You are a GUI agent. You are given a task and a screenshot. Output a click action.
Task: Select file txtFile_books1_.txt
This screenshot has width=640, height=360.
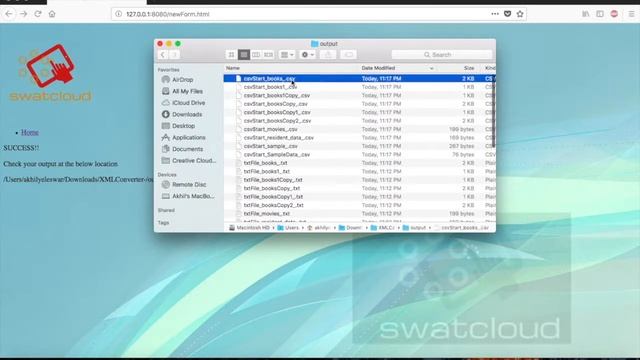(x=359, y=171)
